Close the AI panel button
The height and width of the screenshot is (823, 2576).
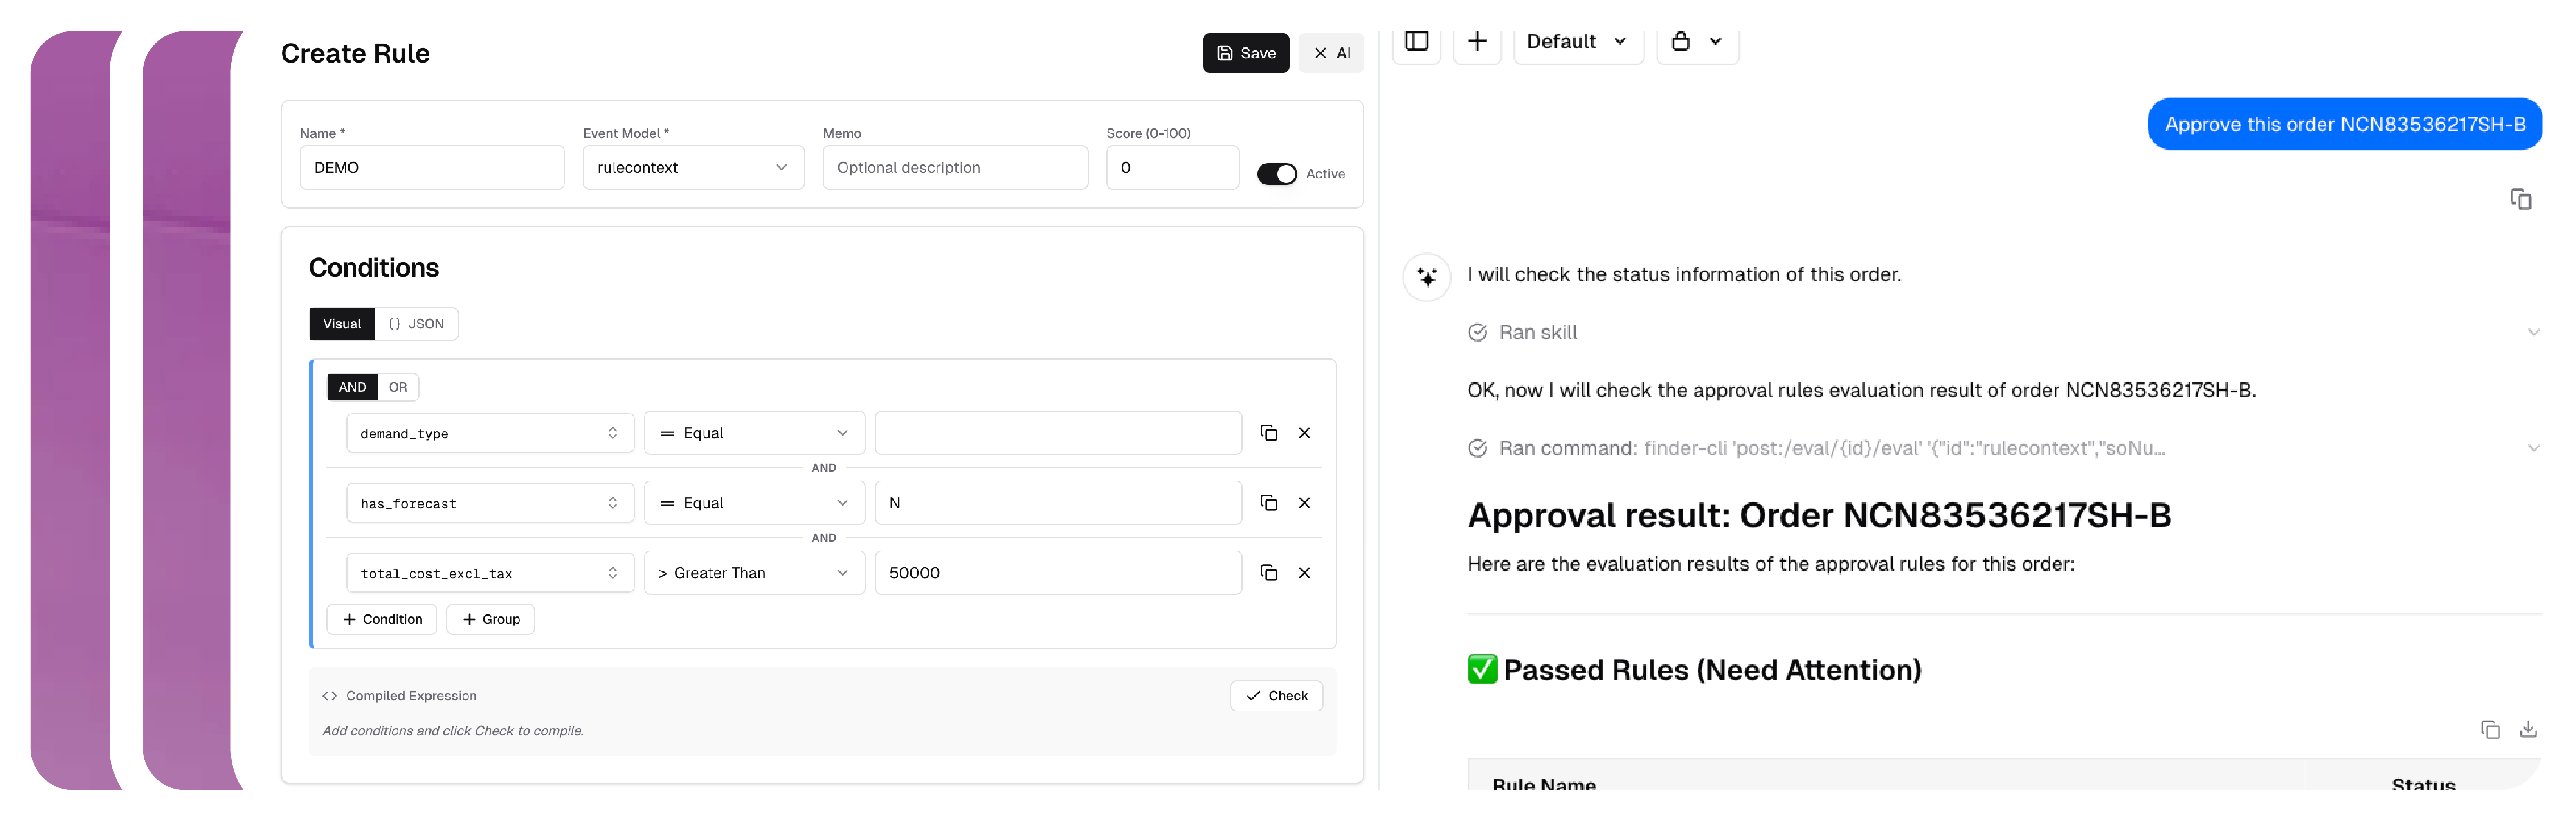tap(1331, 53)
